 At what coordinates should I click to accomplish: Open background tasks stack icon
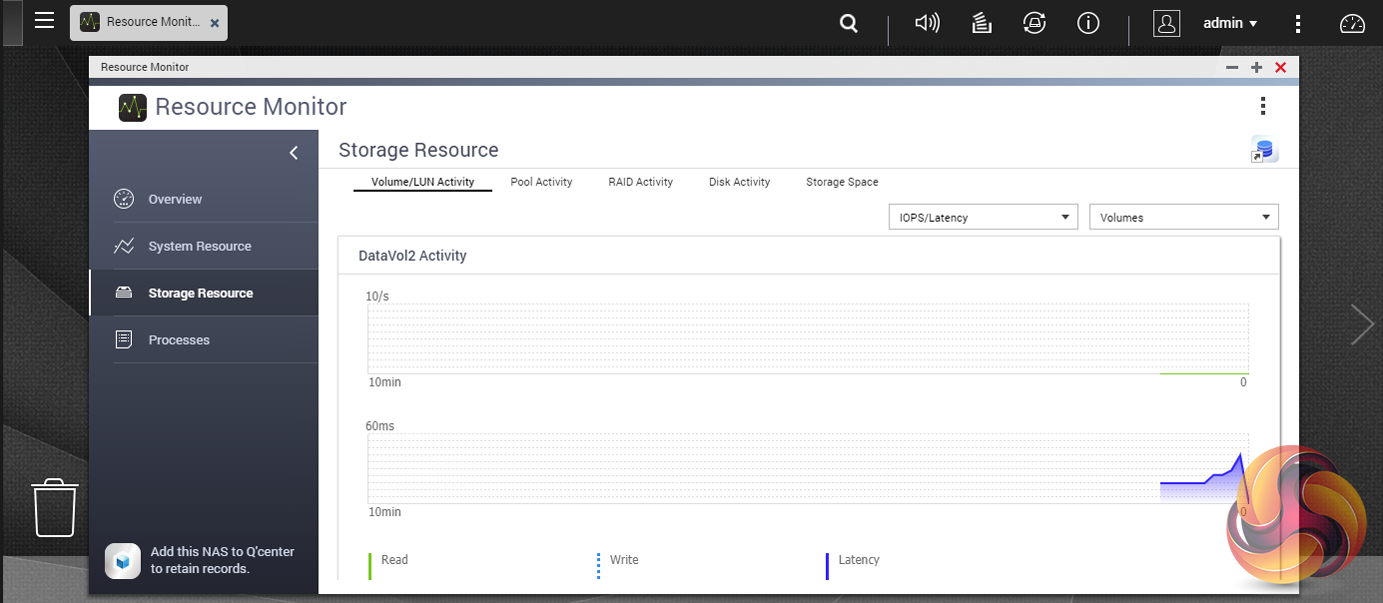click(x=981, y=23)
